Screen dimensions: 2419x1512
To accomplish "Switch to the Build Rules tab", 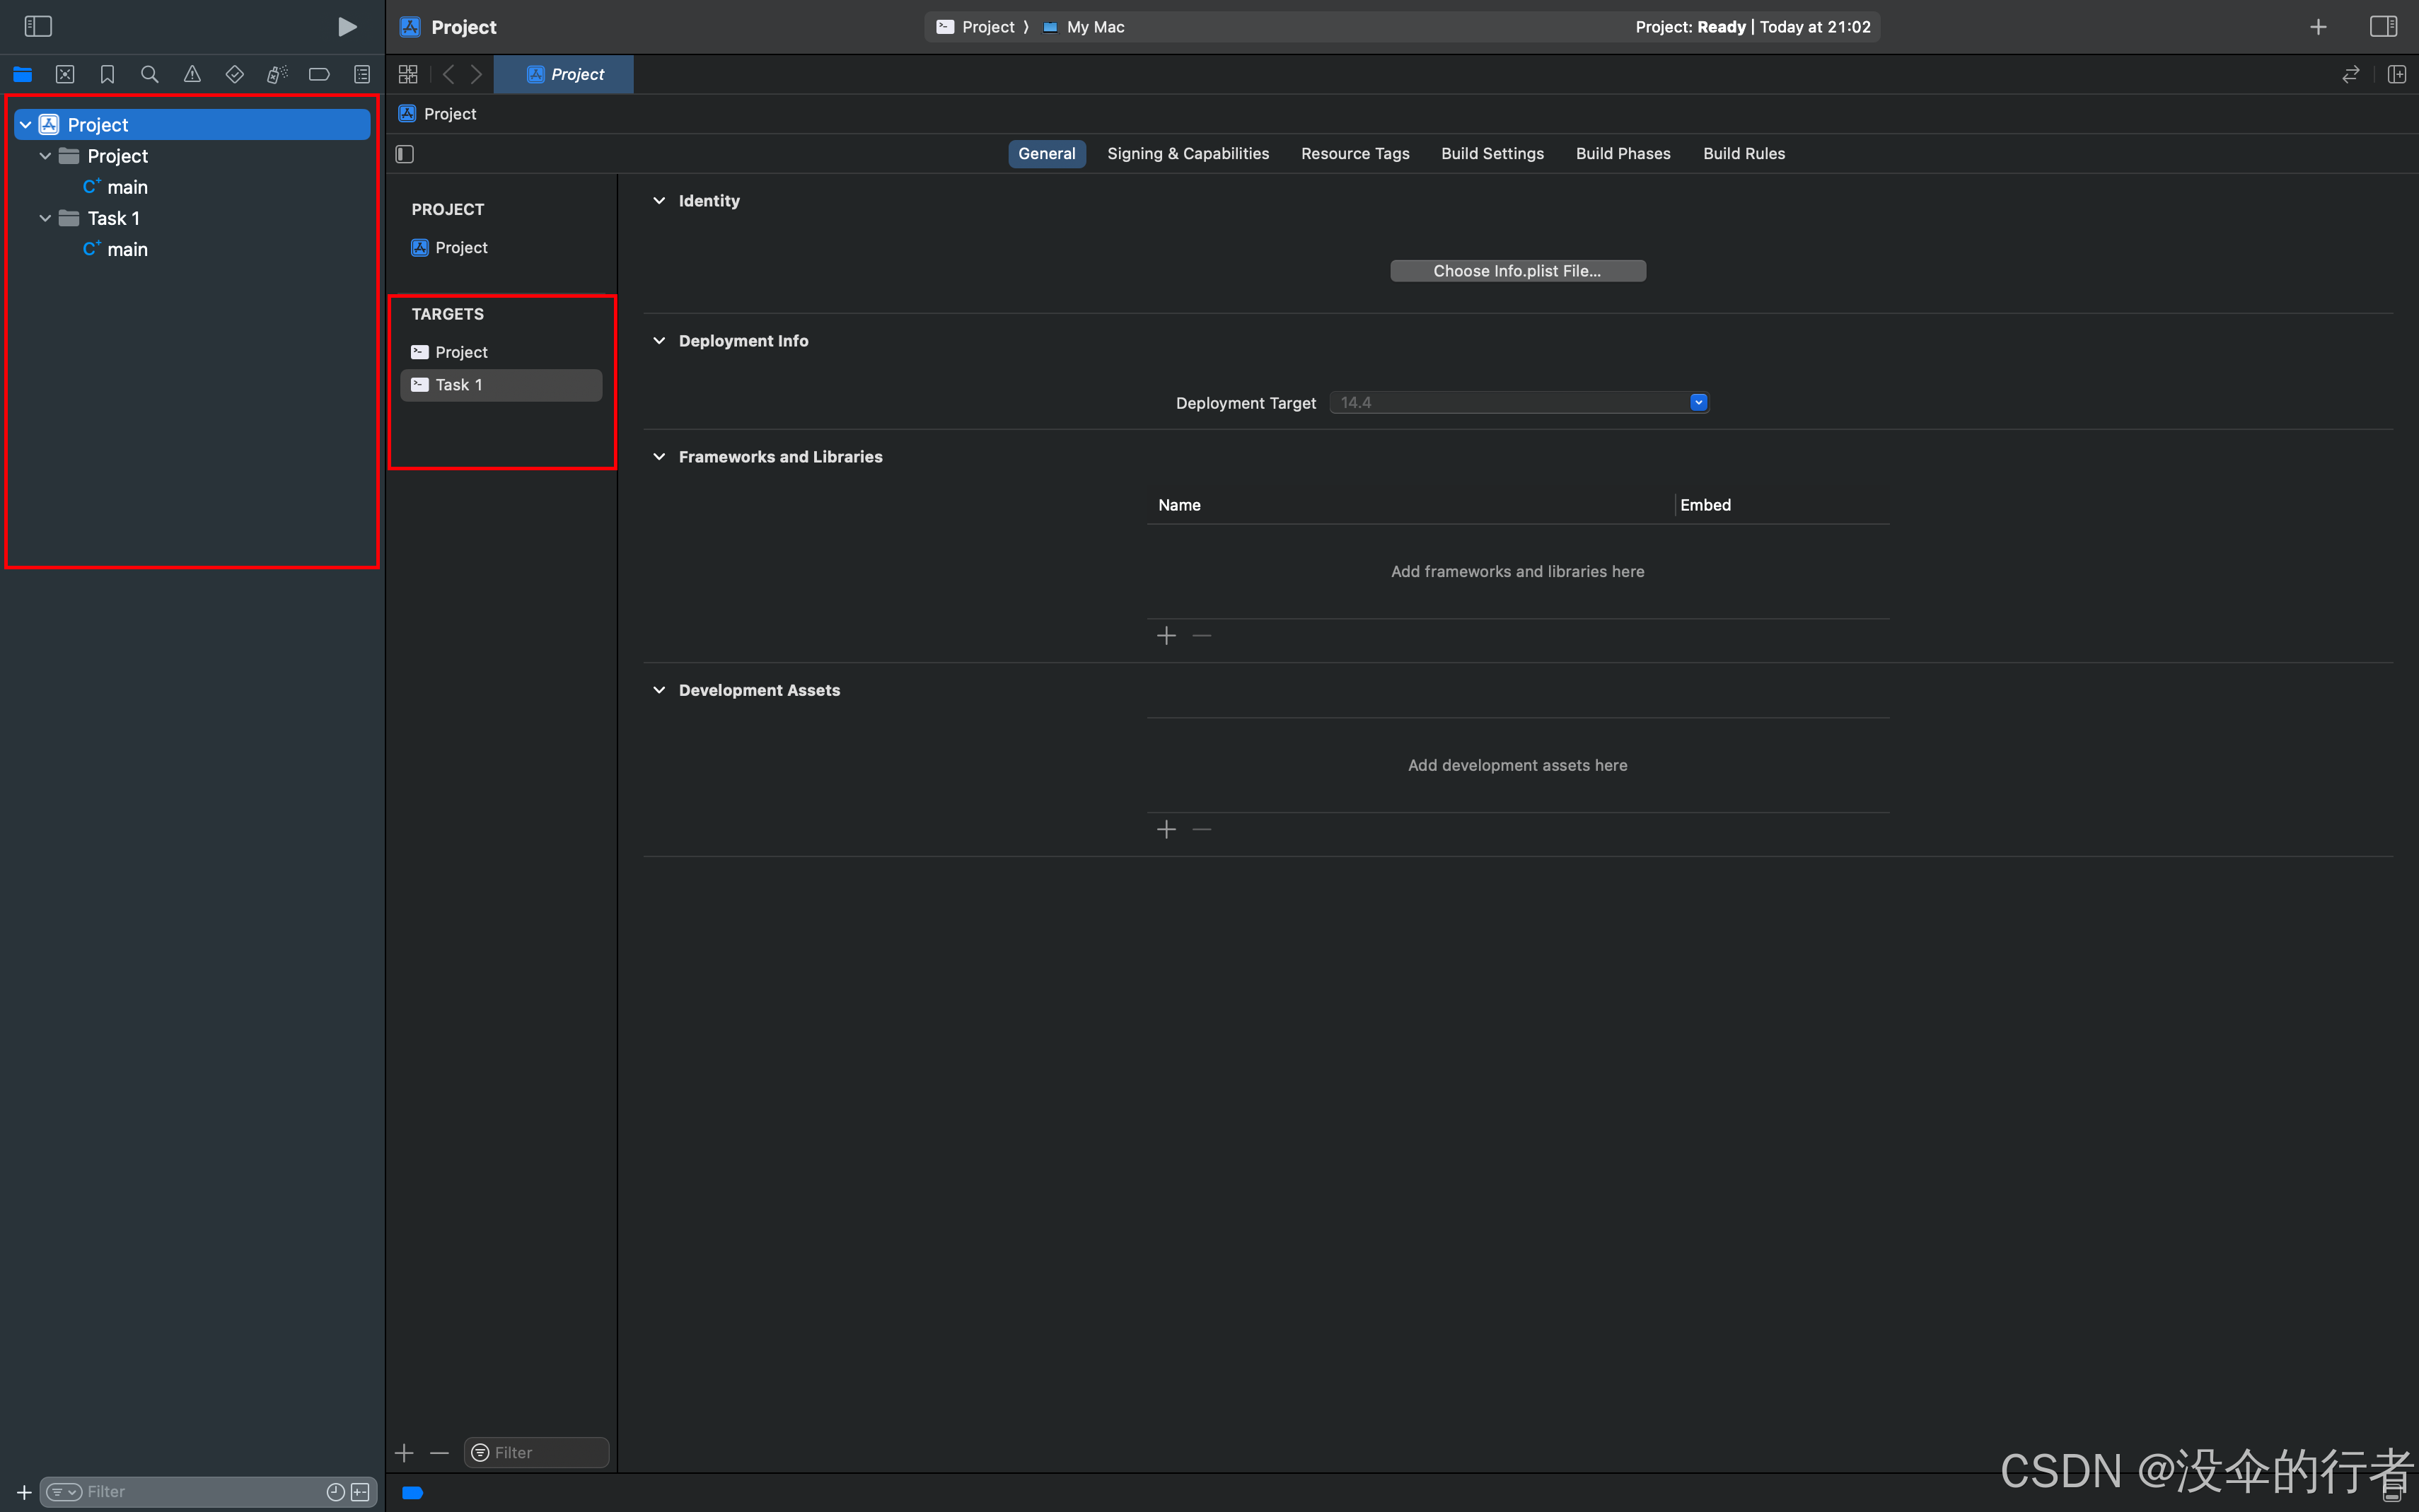I will point(1744,153).
